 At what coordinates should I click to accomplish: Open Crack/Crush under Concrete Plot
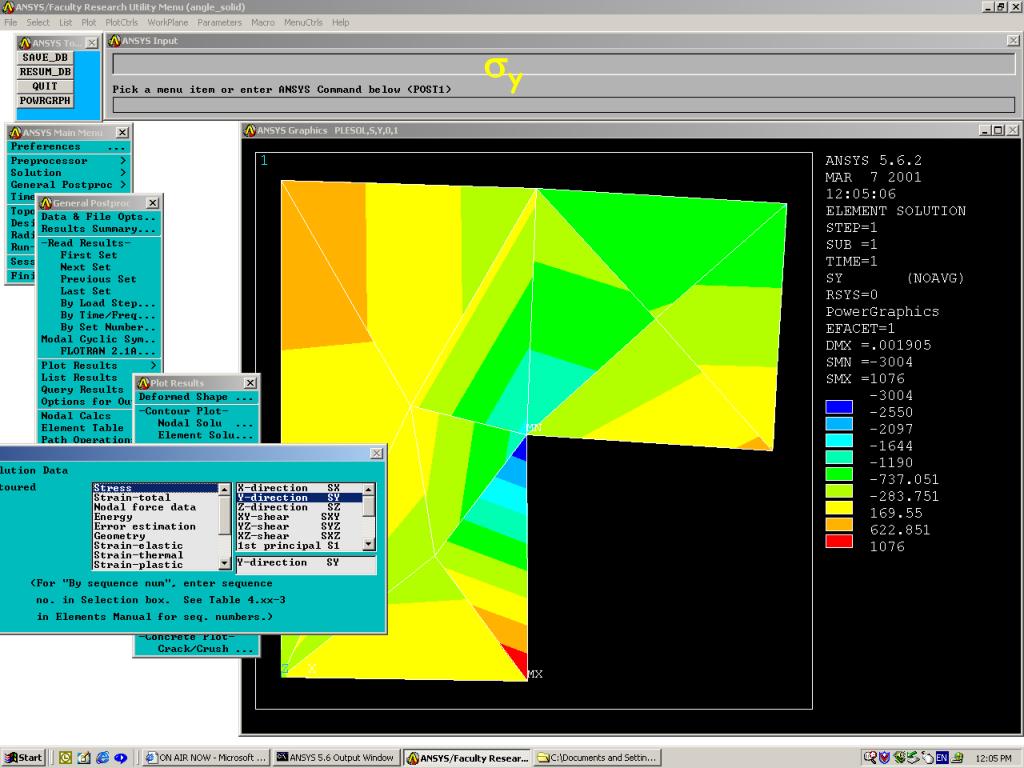click(x=205, y=649)
